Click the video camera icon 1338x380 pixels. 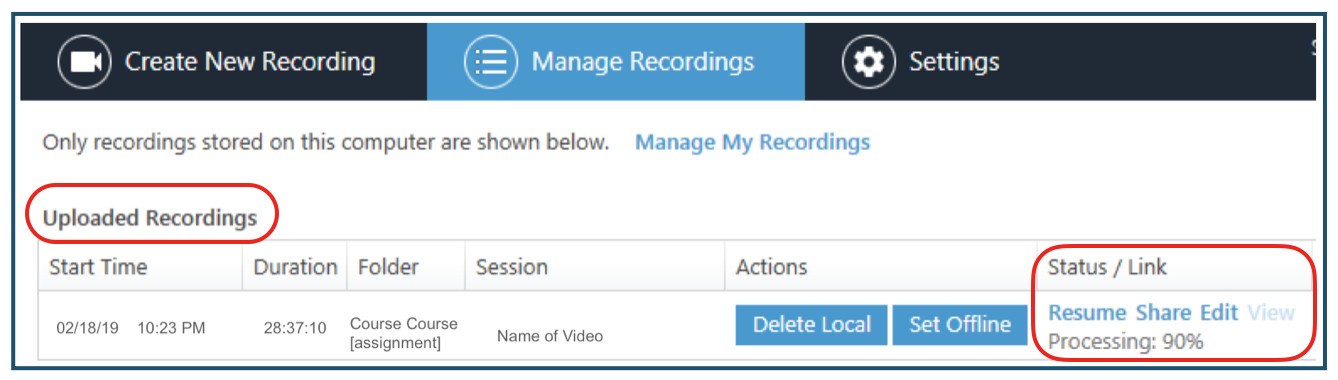(x=84, y=62)
